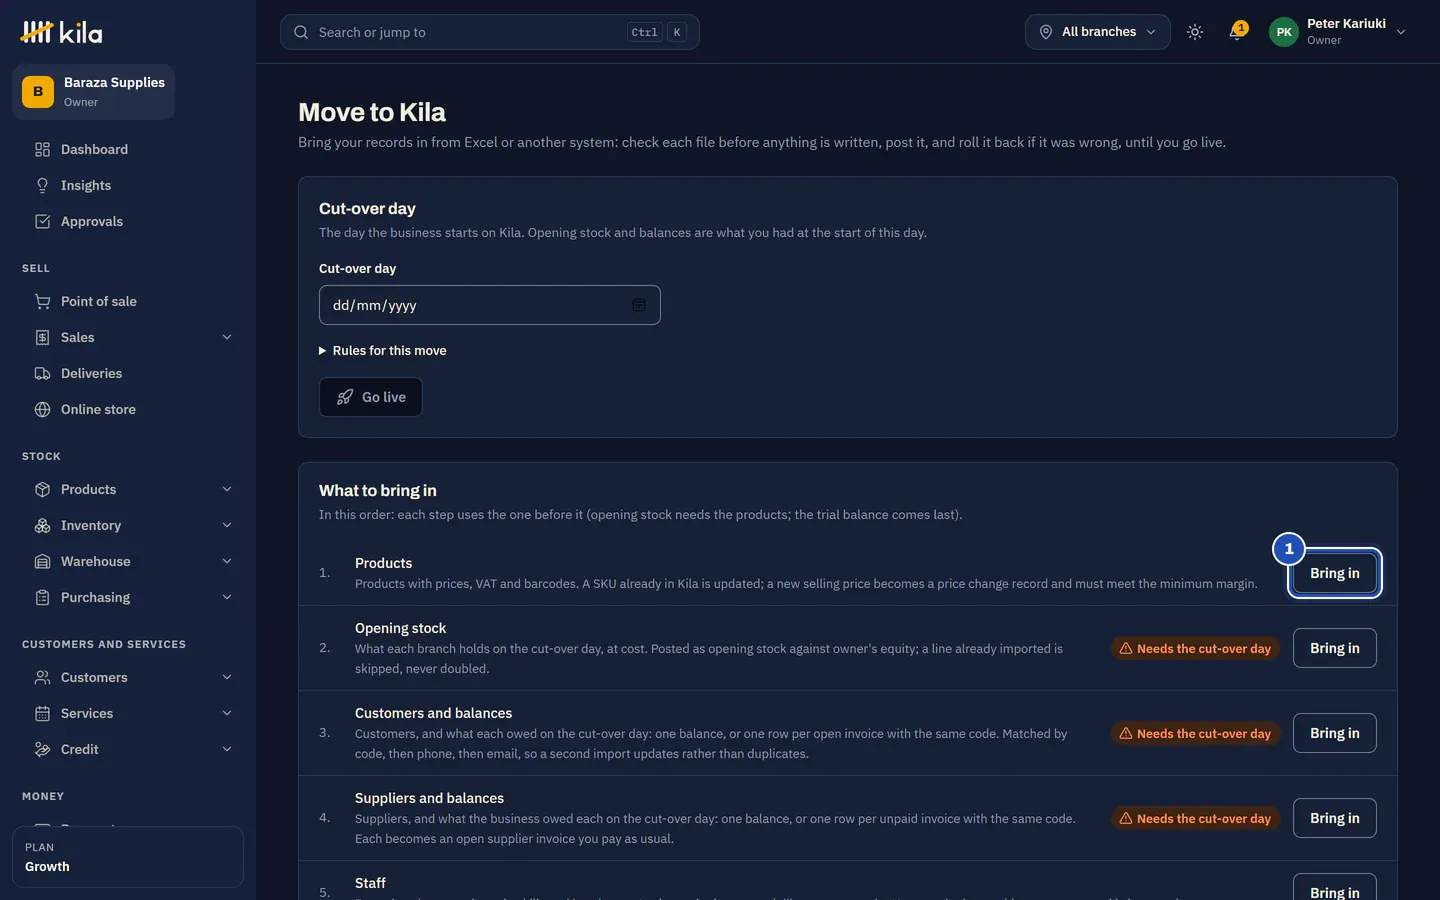Open Deliveries page
The width and height of the screenshot is (1440, 900).
(x=127, y=373)
